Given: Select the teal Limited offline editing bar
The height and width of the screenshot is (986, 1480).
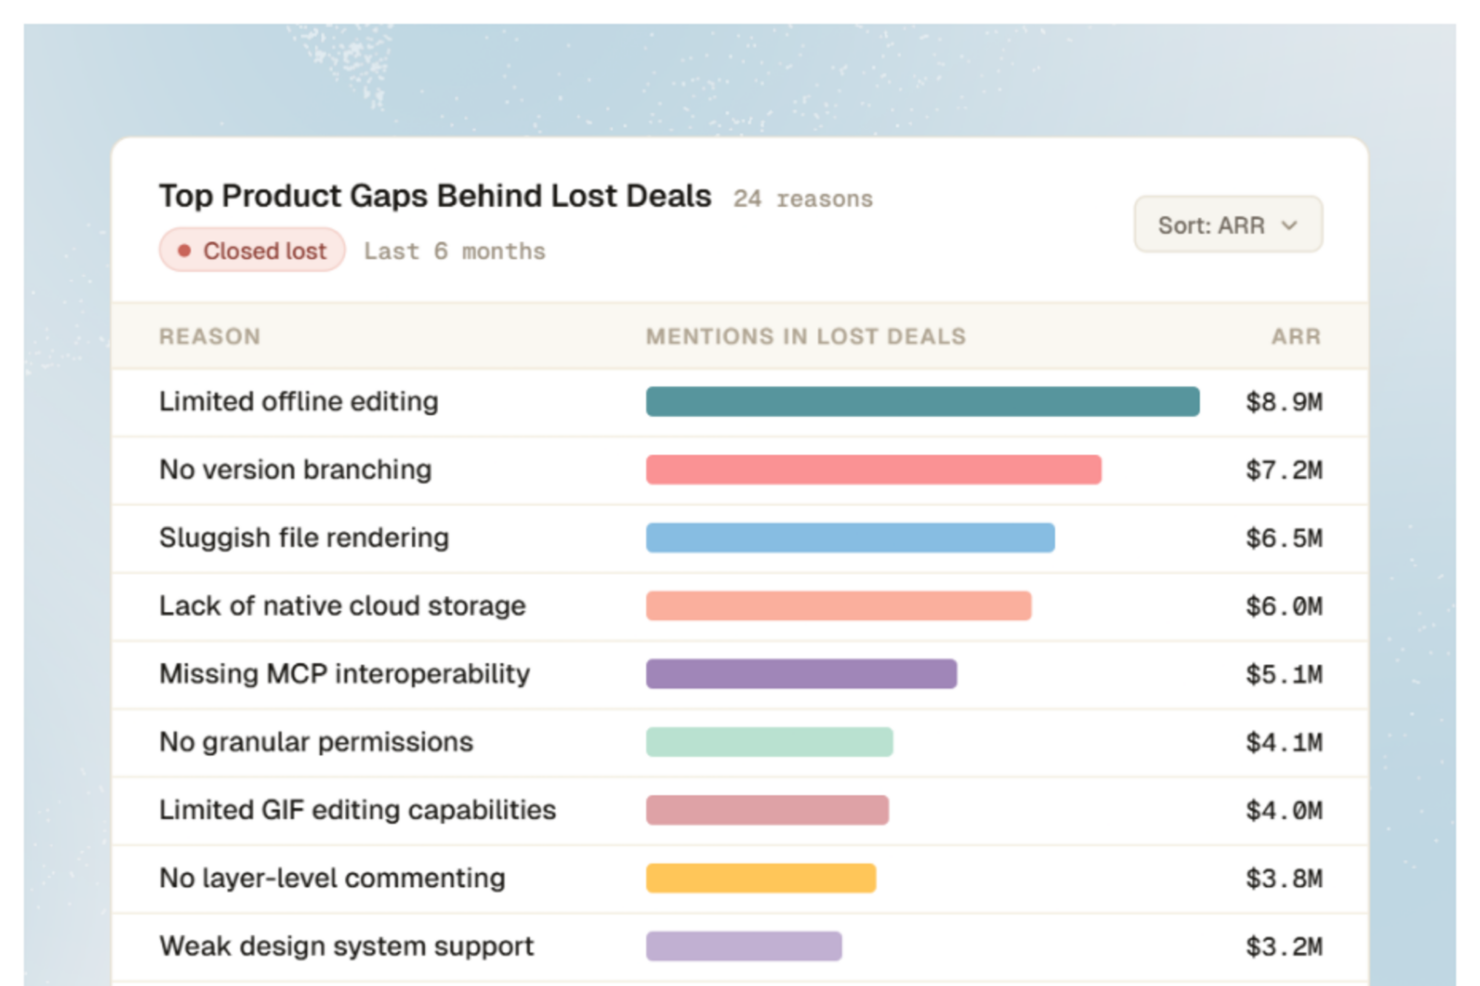Looking at the screenshot, I should pos(923,402).
